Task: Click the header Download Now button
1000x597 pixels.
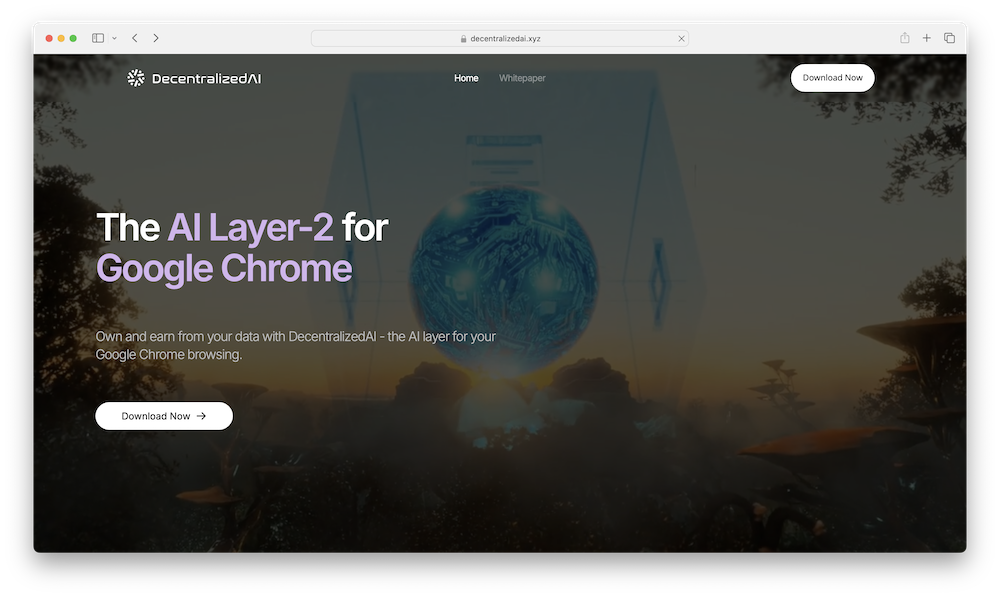Action: (832, 78)
